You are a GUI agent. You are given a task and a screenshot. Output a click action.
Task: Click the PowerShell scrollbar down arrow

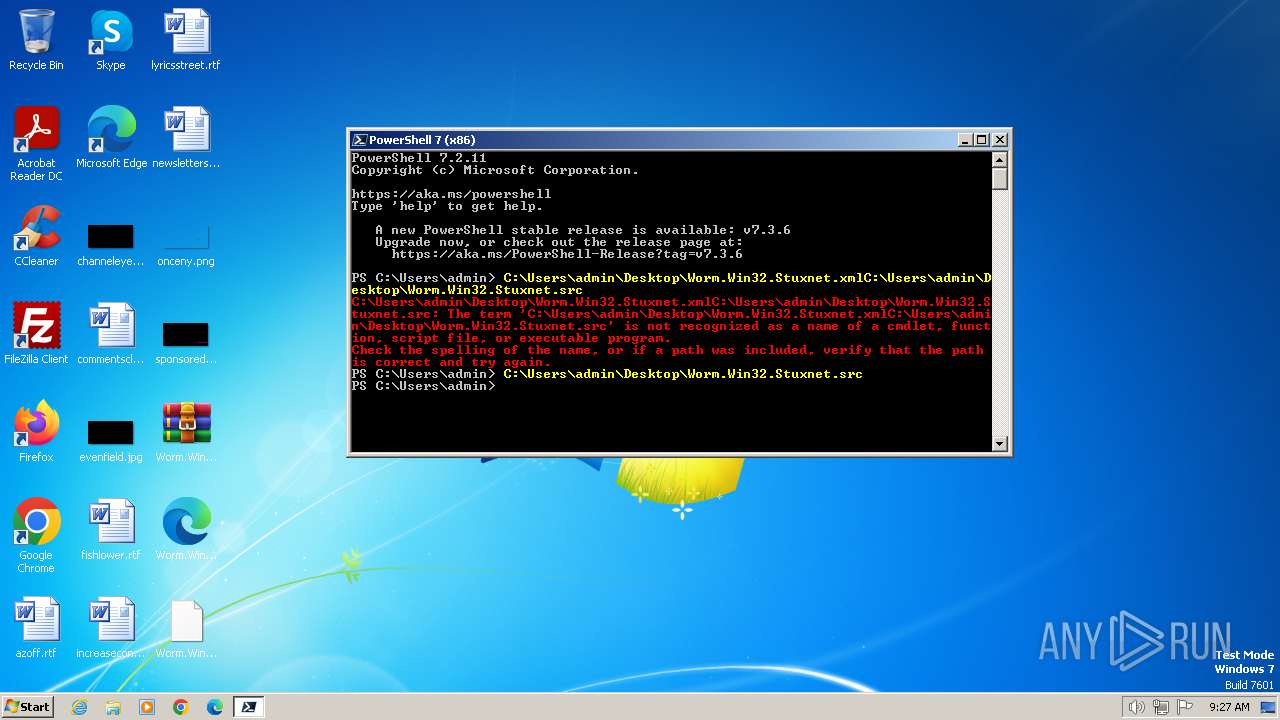pyautogui.click(x=1000, y=443)
